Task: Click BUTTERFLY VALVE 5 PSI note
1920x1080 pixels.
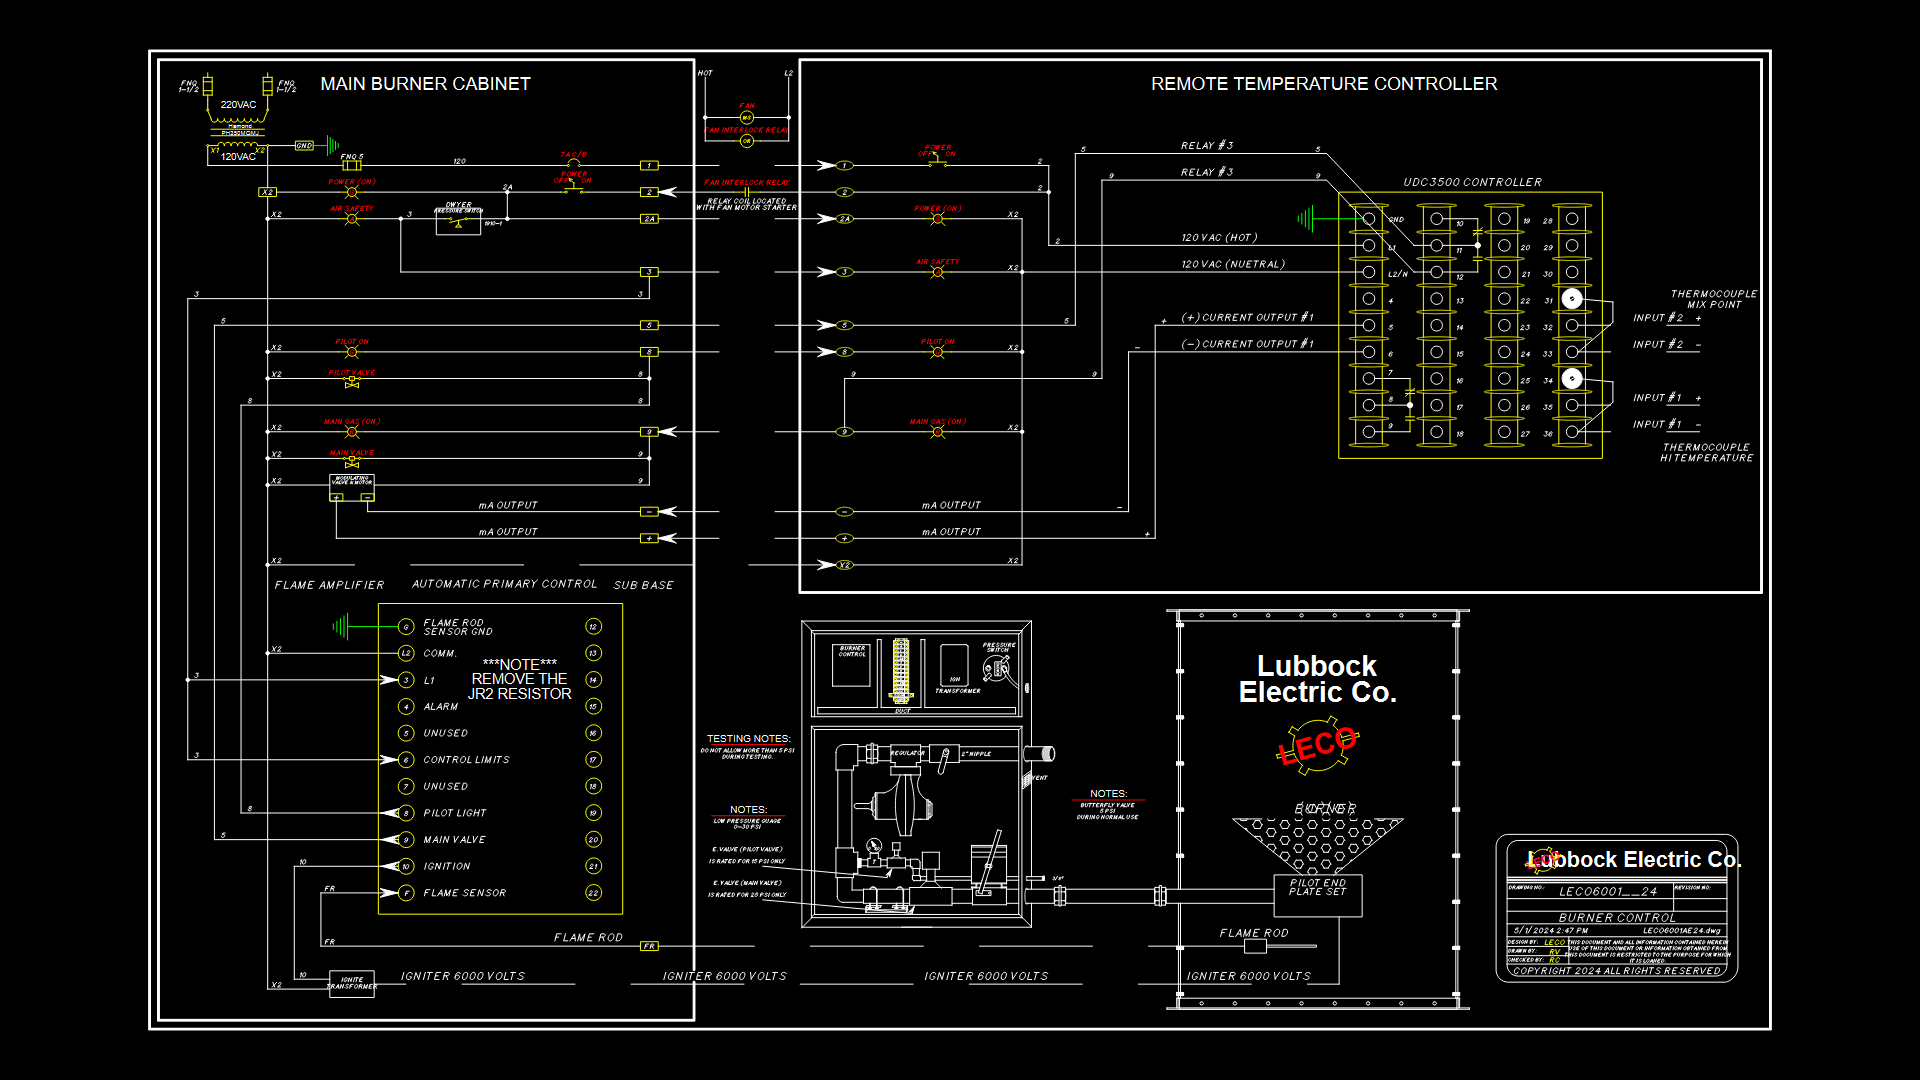Action: click(x=1108, y=811)
